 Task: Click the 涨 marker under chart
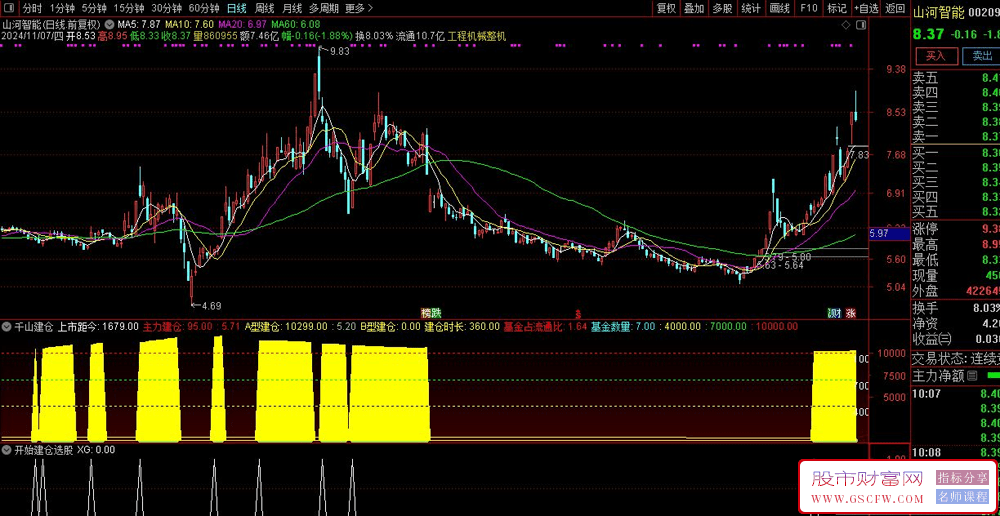point(851,313)
